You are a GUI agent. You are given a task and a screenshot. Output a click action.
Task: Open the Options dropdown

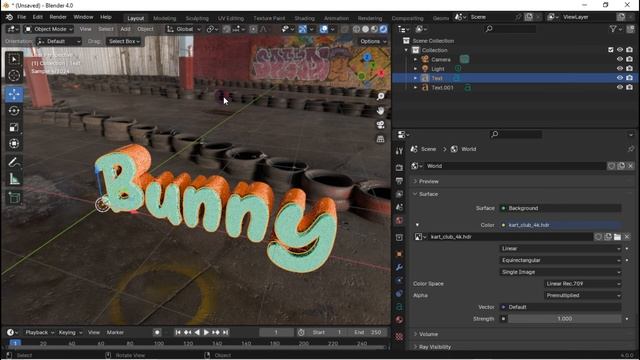[x=373, y=41]
